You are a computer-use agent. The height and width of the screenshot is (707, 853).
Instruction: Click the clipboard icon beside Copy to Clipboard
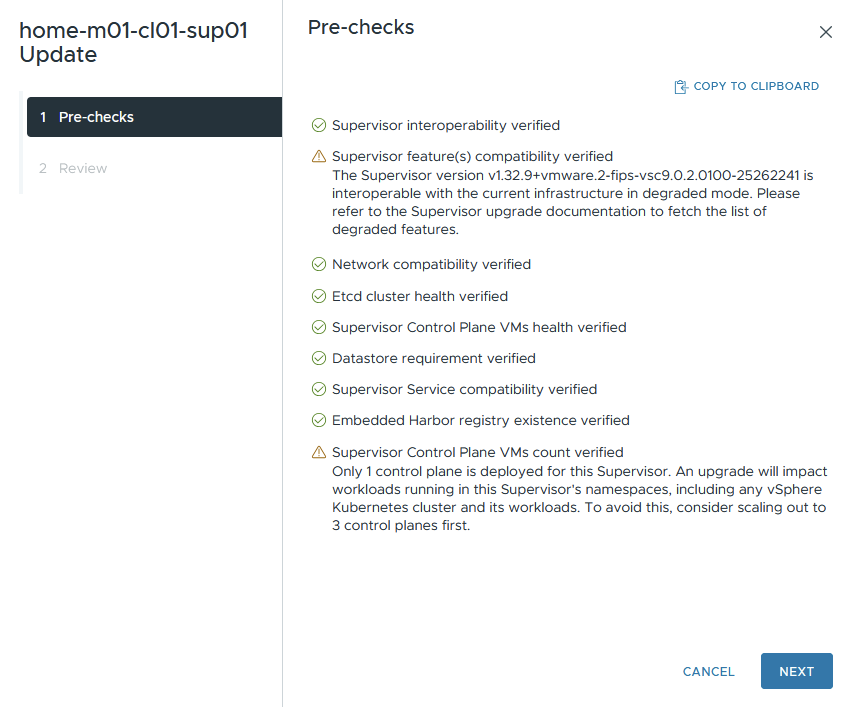coord(681,87)
